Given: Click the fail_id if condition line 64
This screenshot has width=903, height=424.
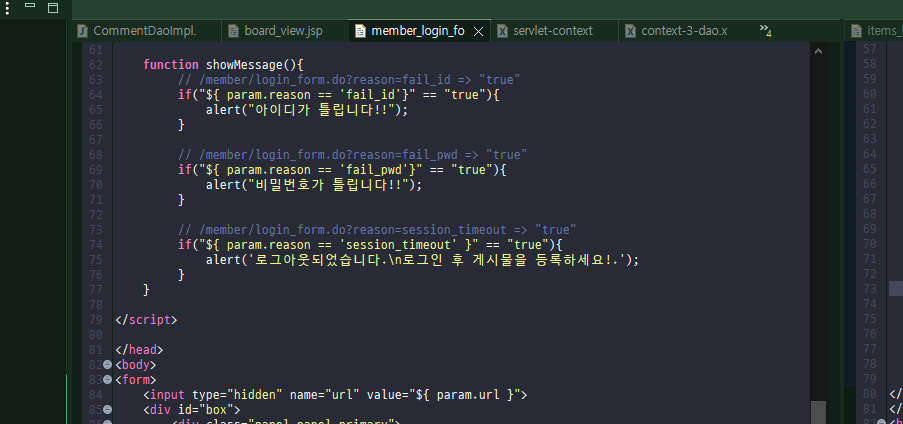Looking at the screenshot, I should (x=339, y=94).
